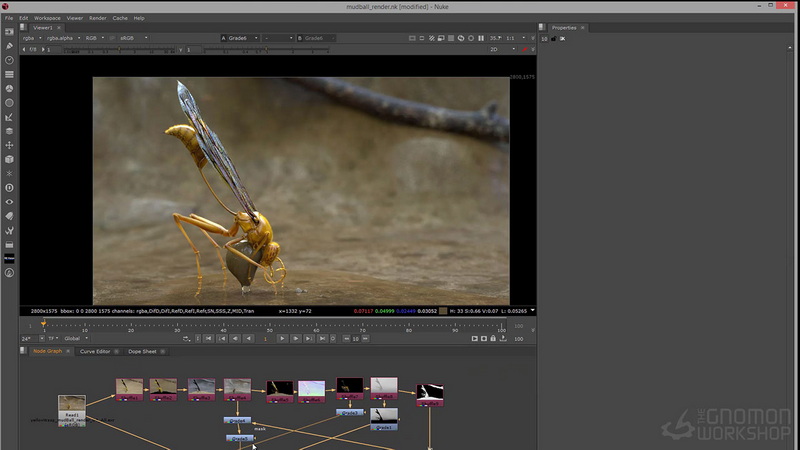
Task: Switch to the Dope Sheet tab
Action: (142, 351)
